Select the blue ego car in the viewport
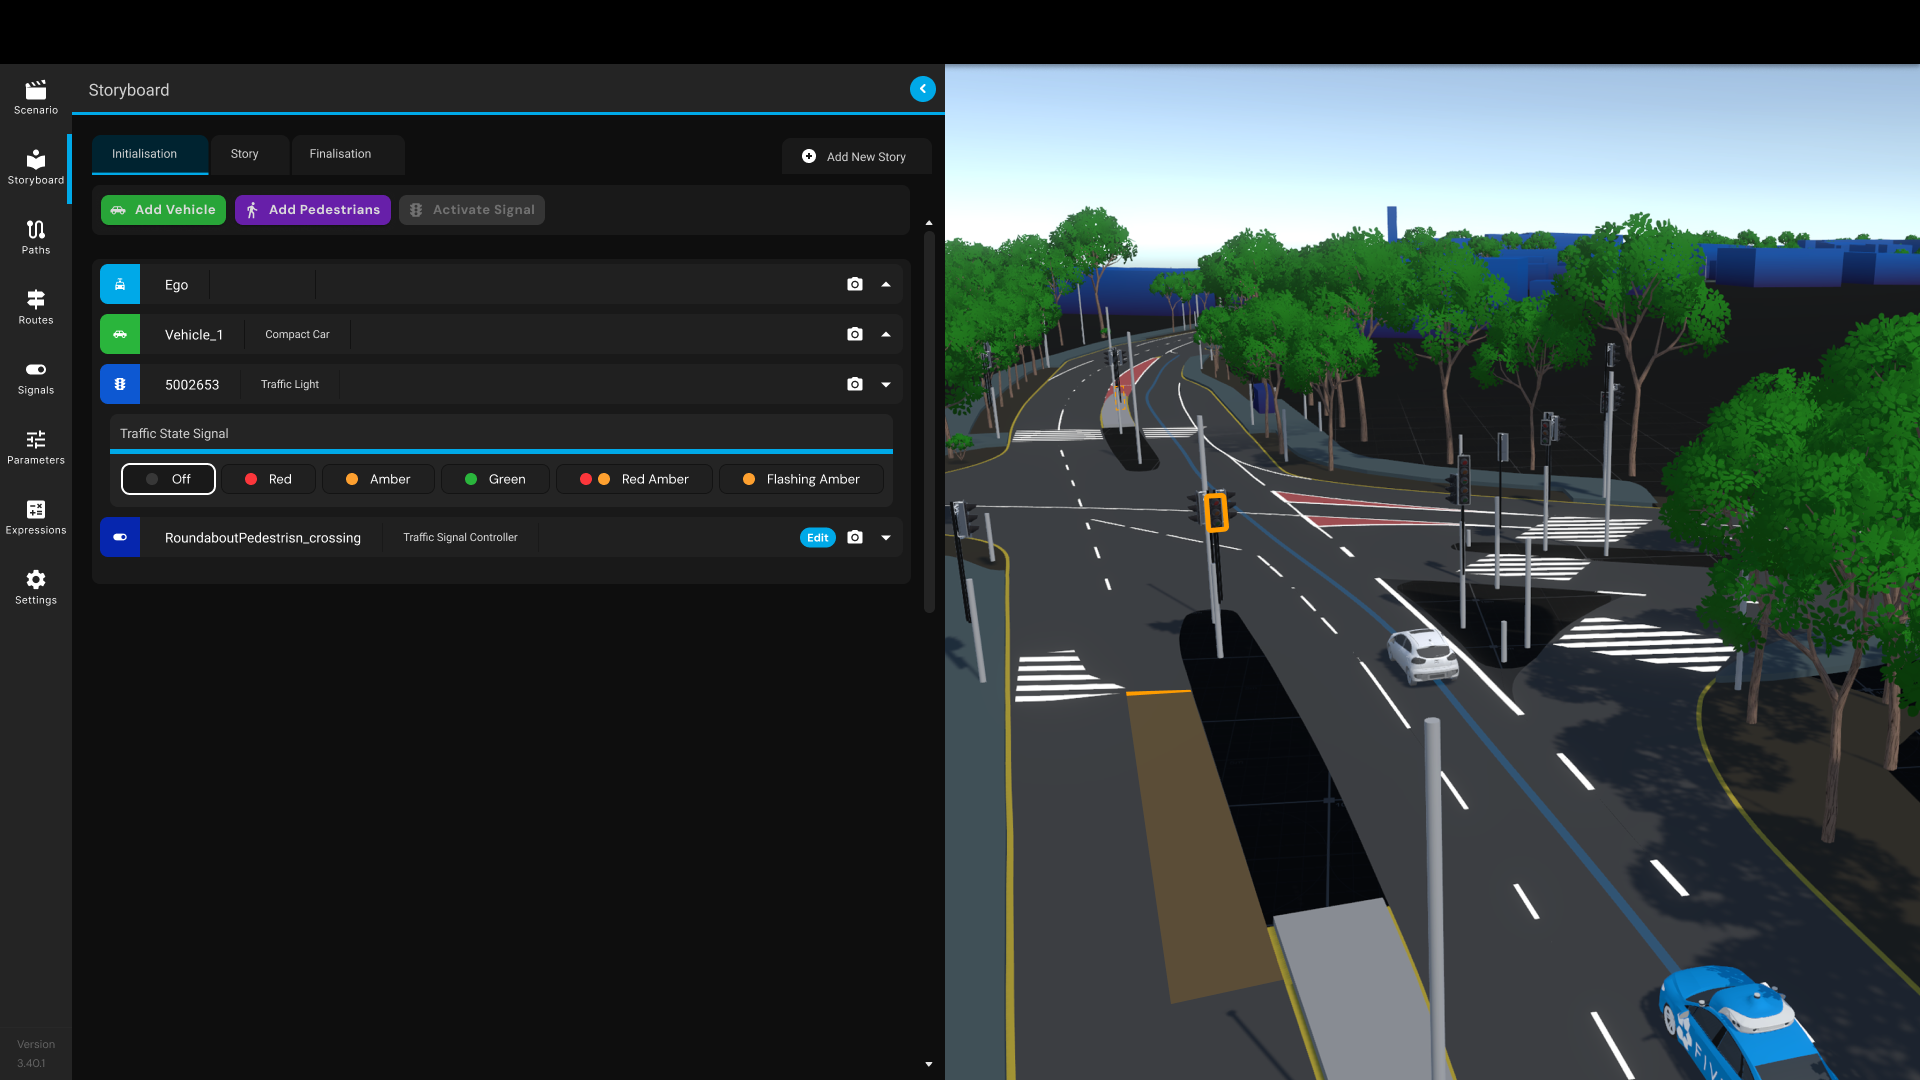 [1745, 1025]
